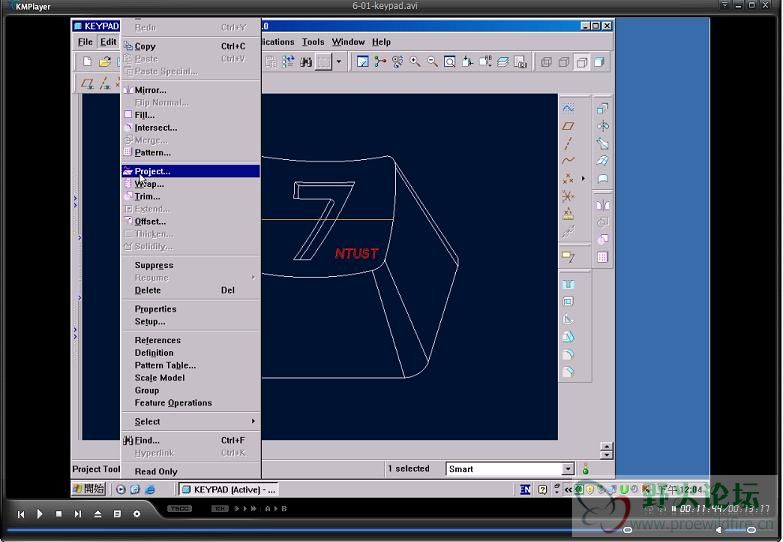783x542 pixels.
Task: Click the Open folder icon in toolbar
Action: coord(104,62)
